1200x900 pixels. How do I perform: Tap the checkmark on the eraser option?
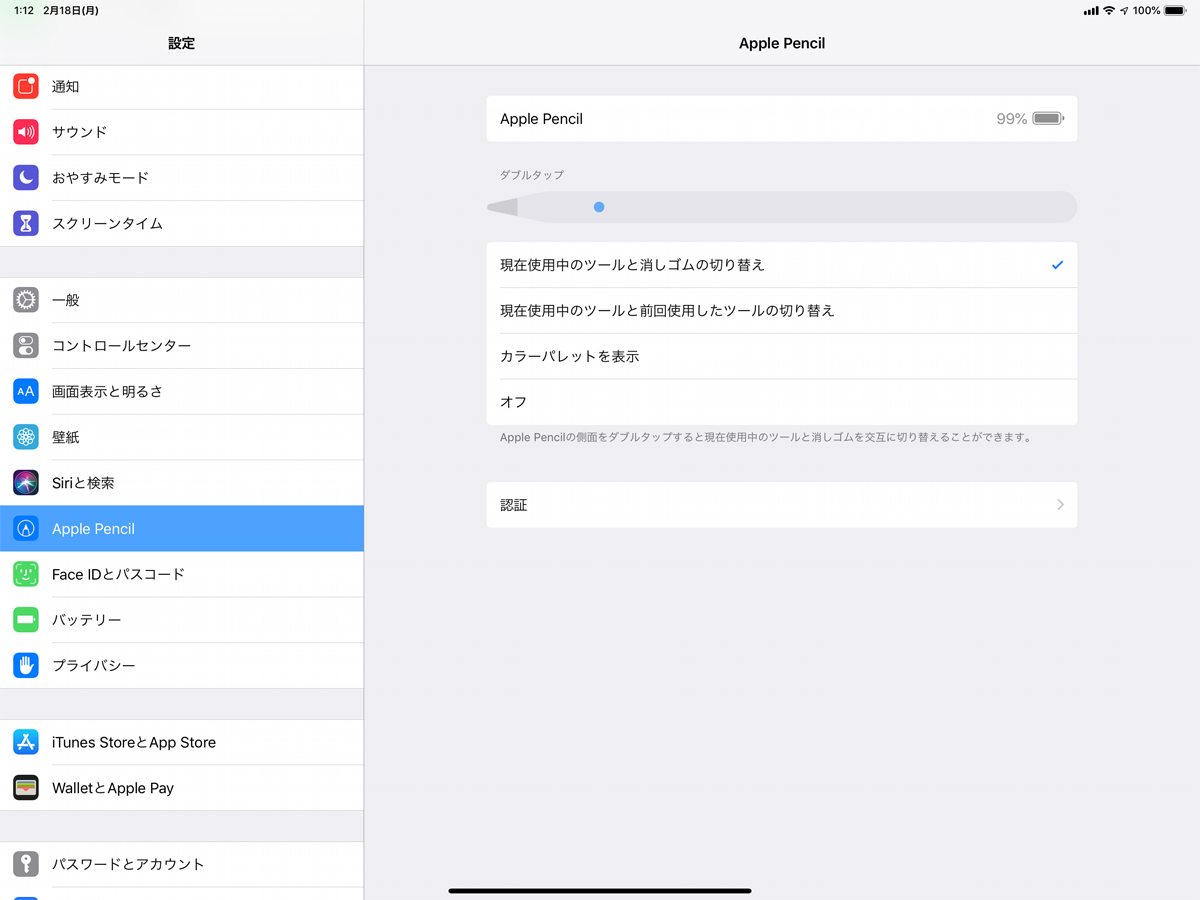tap(1057, 265)
